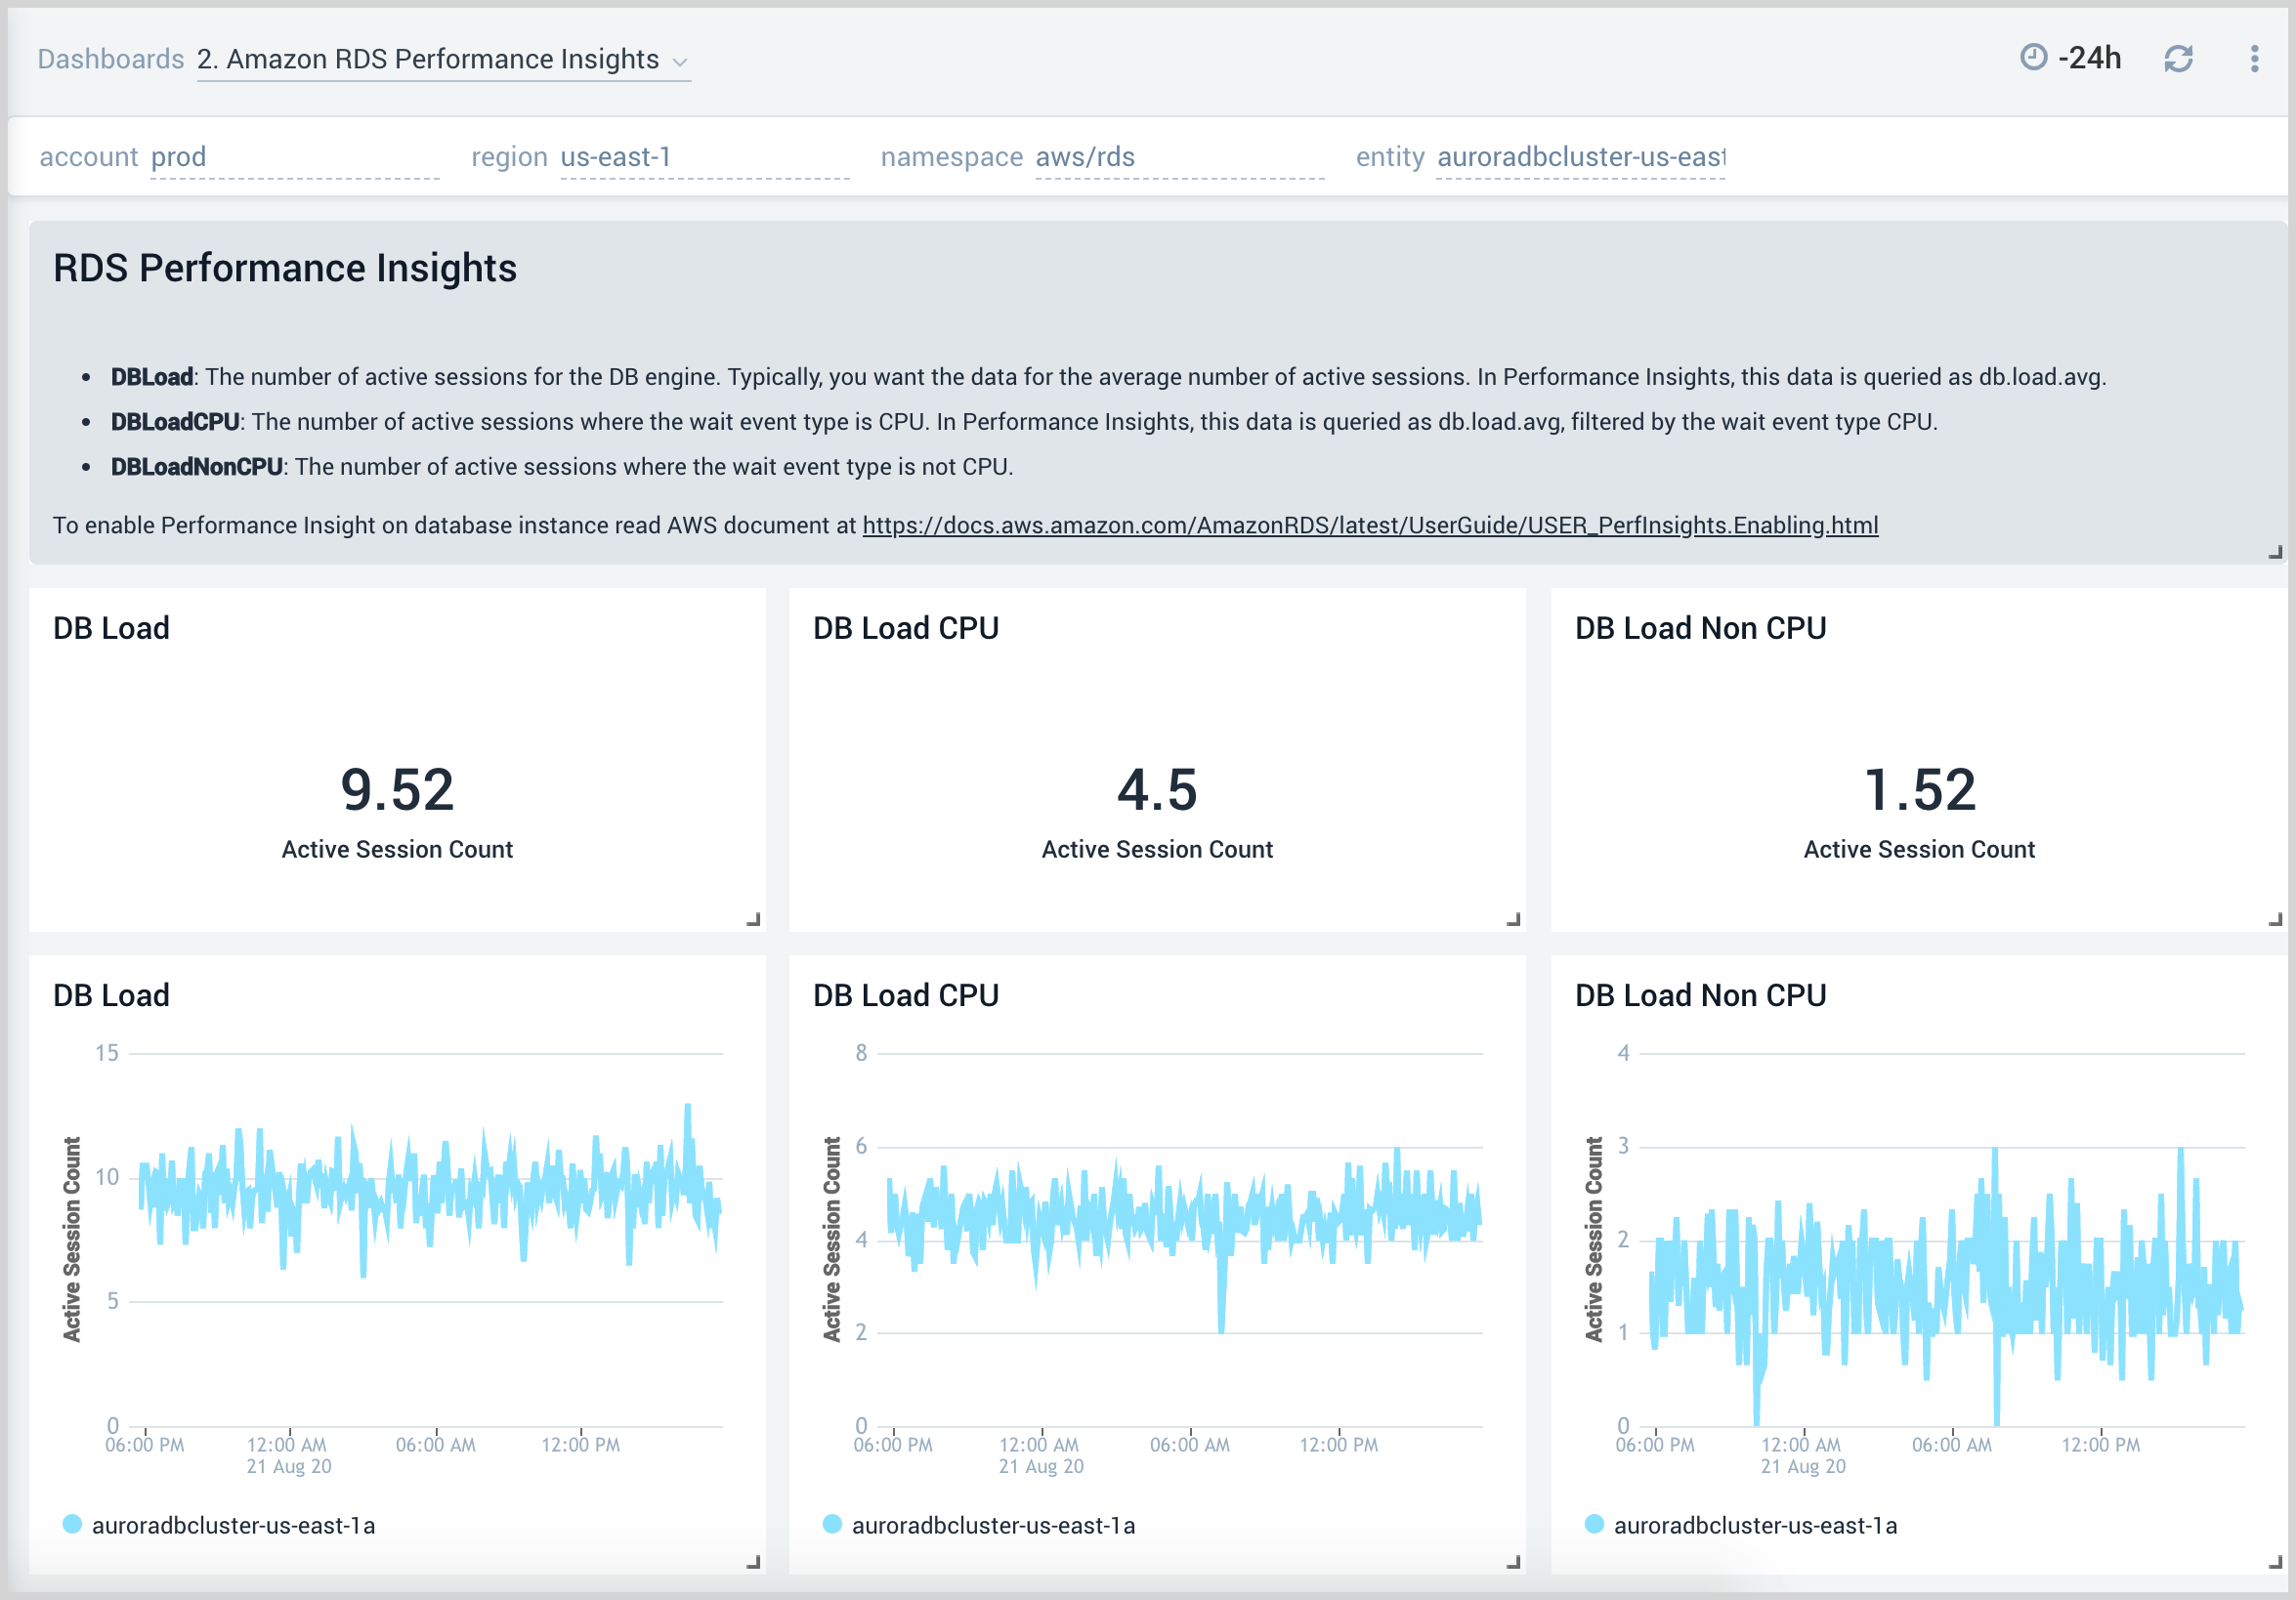Screen dimensions: 2296x1600
Task: Click the Dashboards breadcrumb
Action: point(110,59)
